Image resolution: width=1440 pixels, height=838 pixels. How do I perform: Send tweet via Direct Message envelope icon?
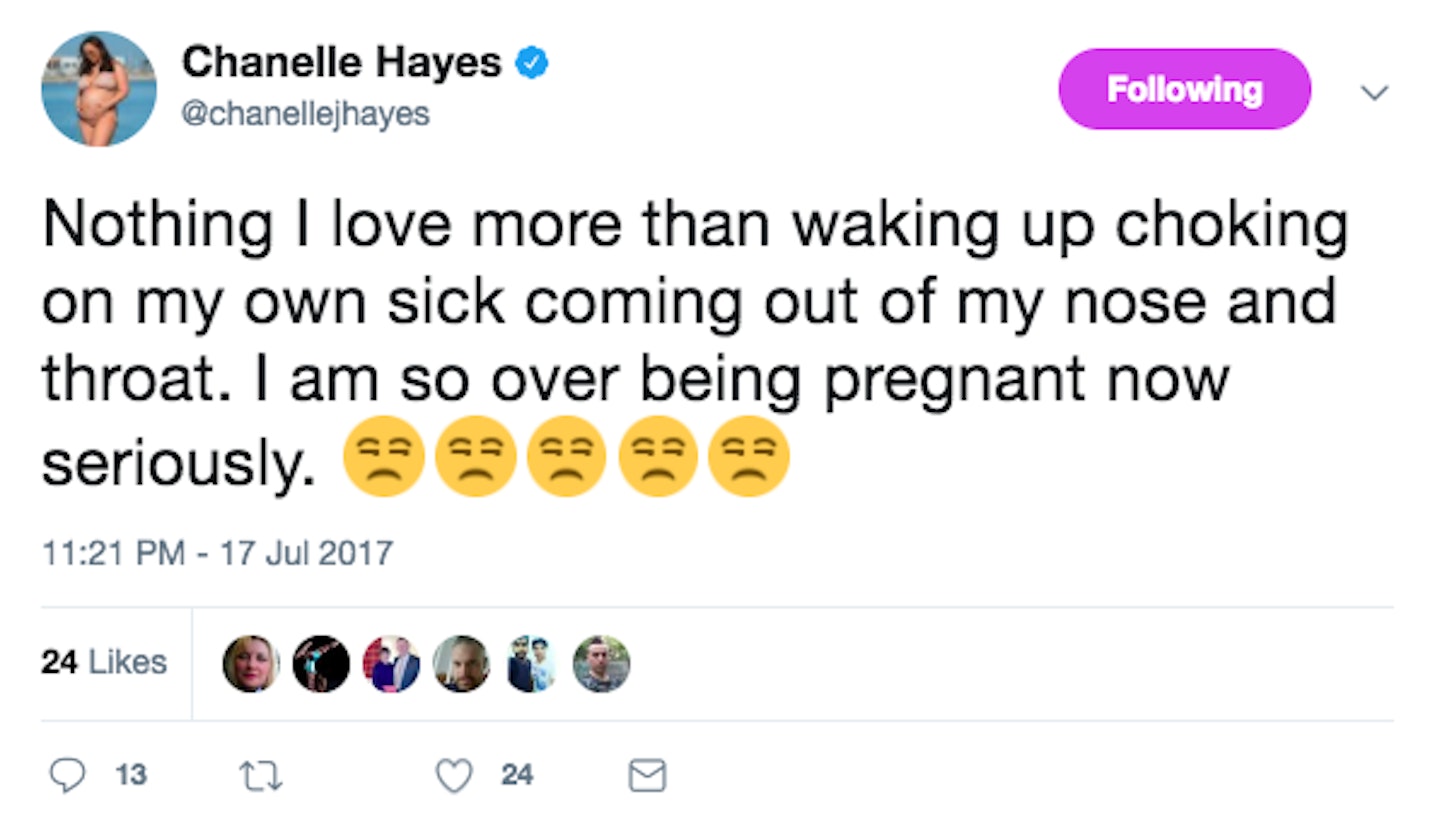(x=647, y=775)
